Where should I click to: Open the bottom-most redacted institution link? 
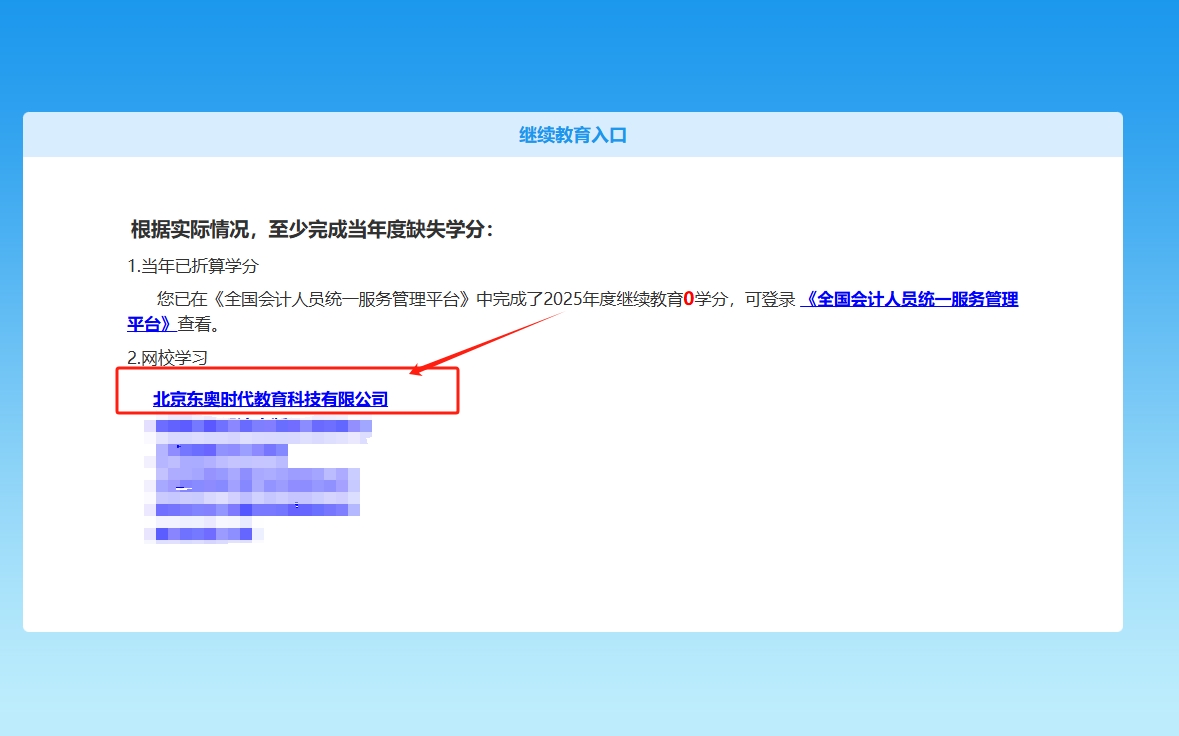pos(210,534)
